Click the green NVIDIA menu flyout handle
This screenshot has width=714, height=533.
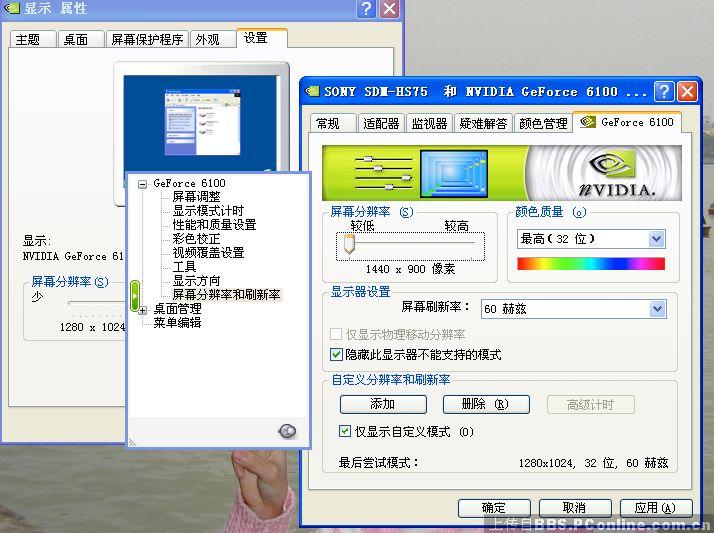coord(134,296)
